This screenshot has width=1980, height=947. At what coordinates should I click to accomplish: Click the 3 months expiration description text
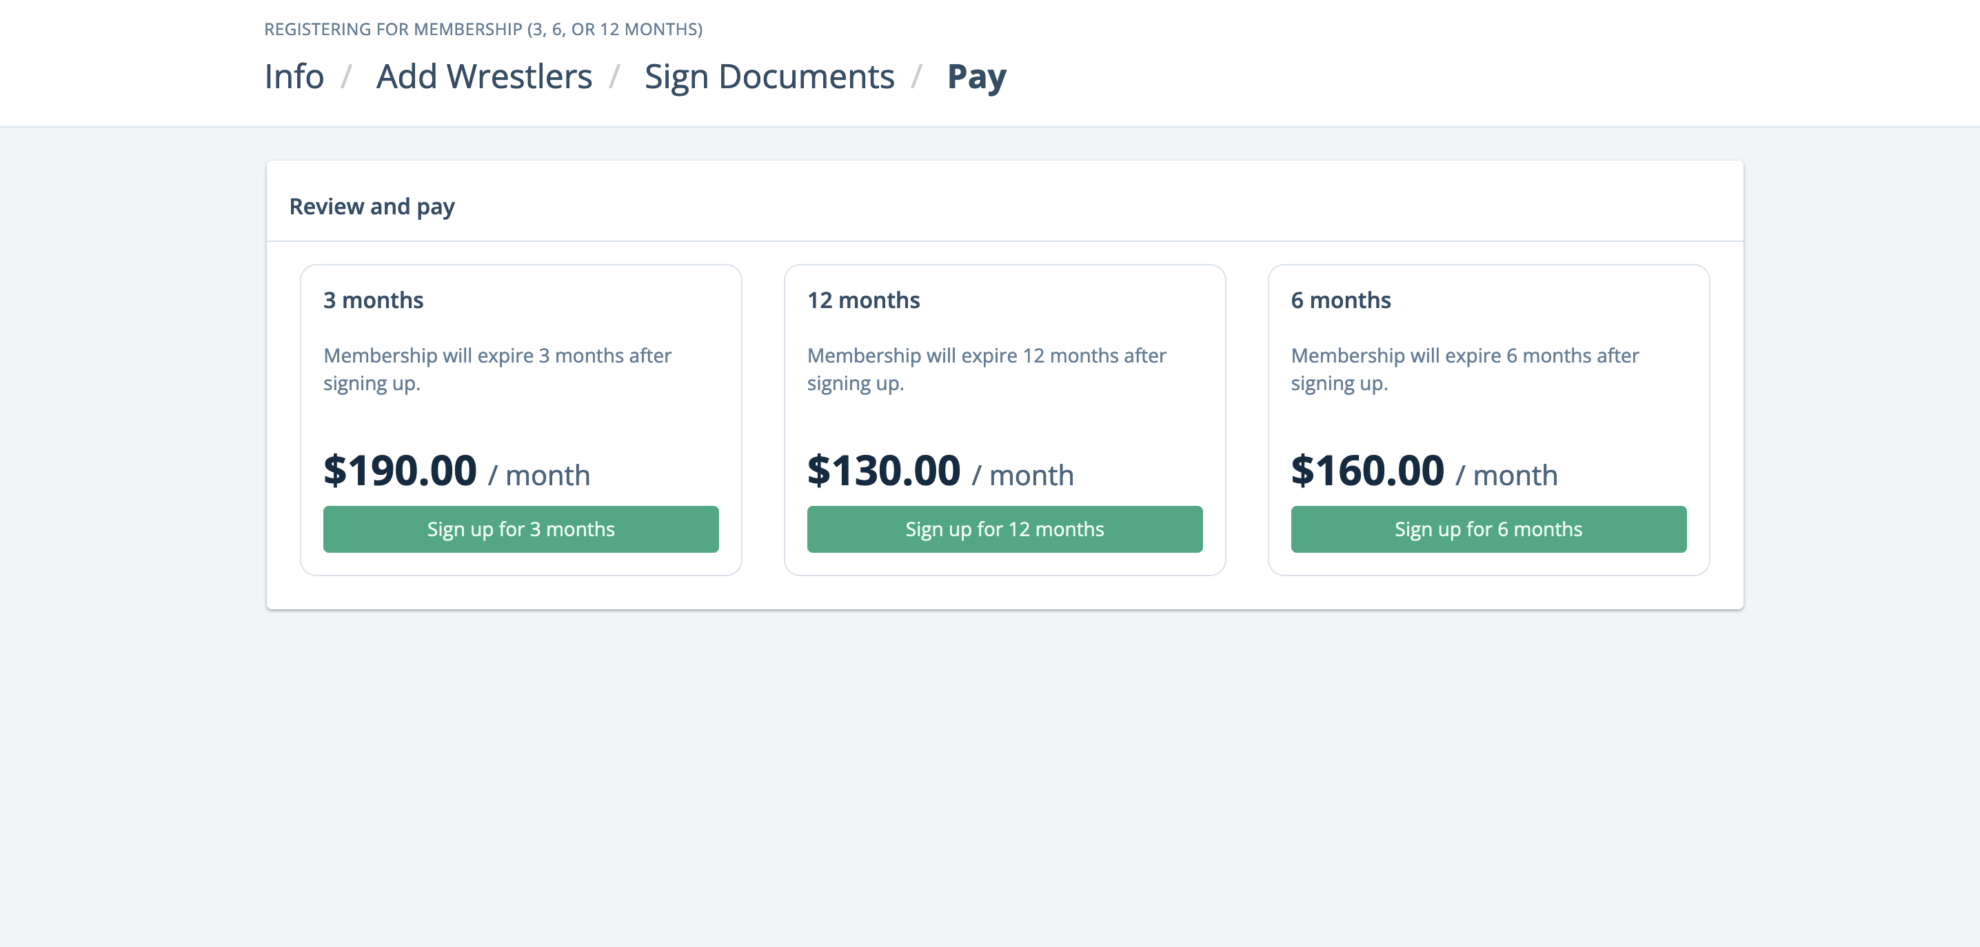pyautogui.click(x=497, y=369)
